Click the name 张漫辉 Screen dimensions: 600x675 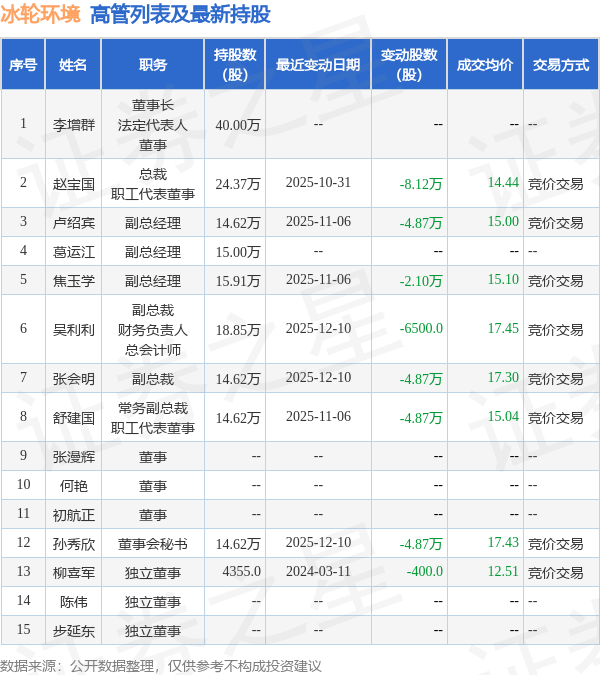pos(74,457)
